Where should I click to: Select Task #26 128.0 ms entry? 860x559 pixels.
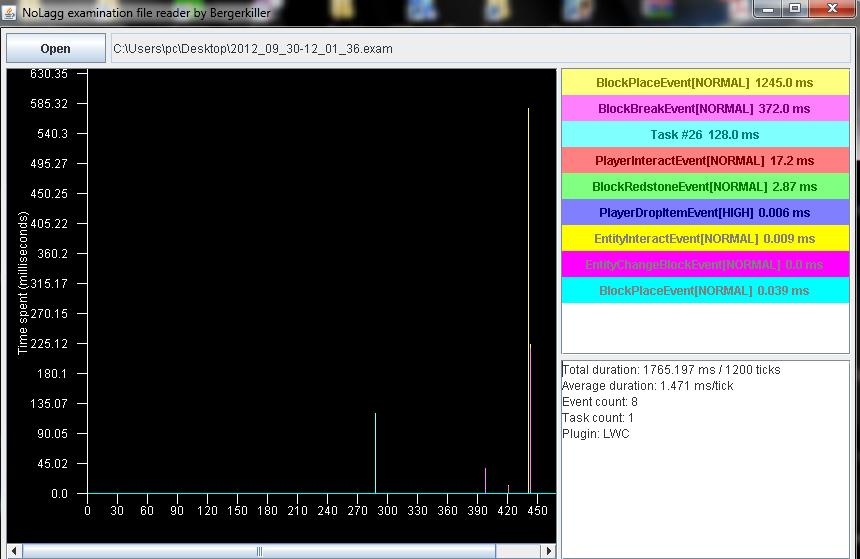705,134
